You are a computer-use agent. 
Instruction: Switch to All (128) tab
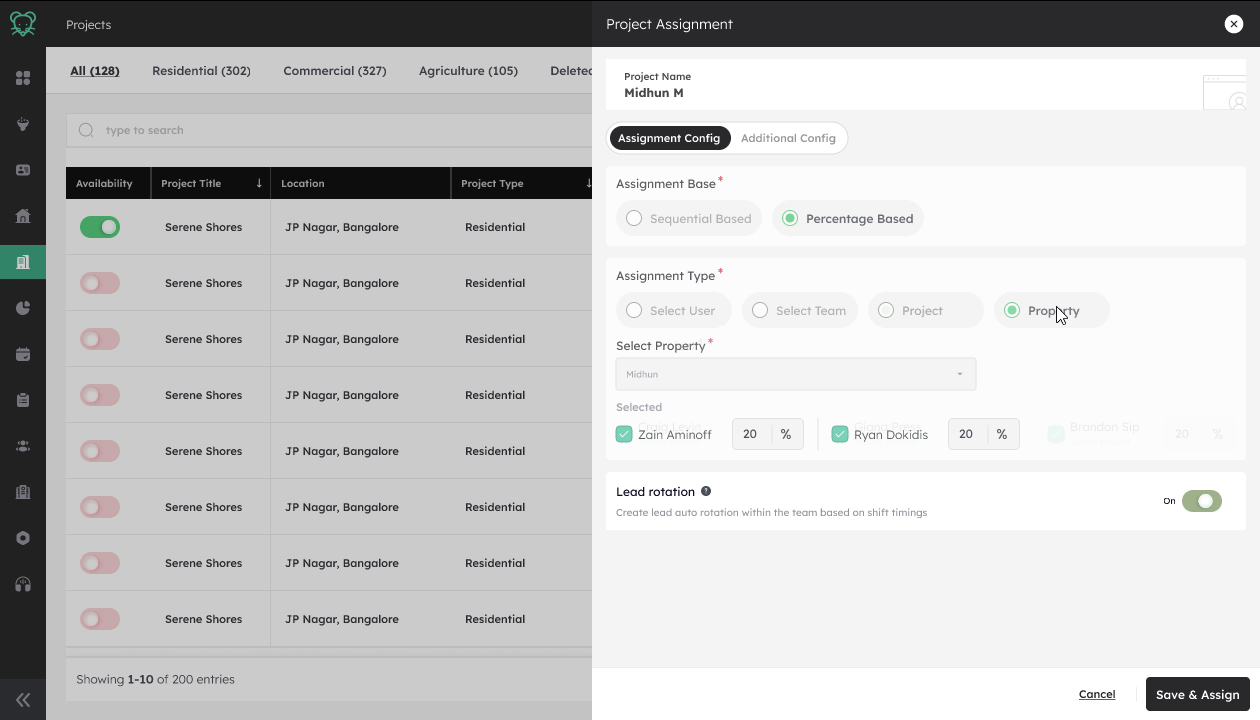(95, 71)
